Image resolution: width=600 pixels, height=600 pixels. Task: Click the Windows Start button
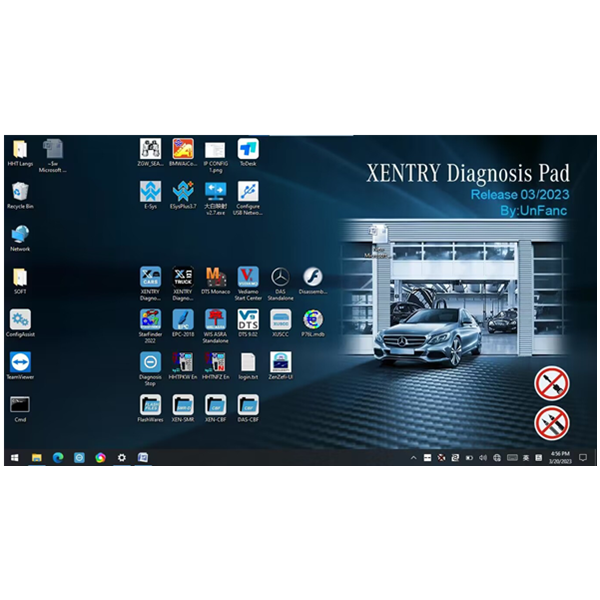click(15, 457)
